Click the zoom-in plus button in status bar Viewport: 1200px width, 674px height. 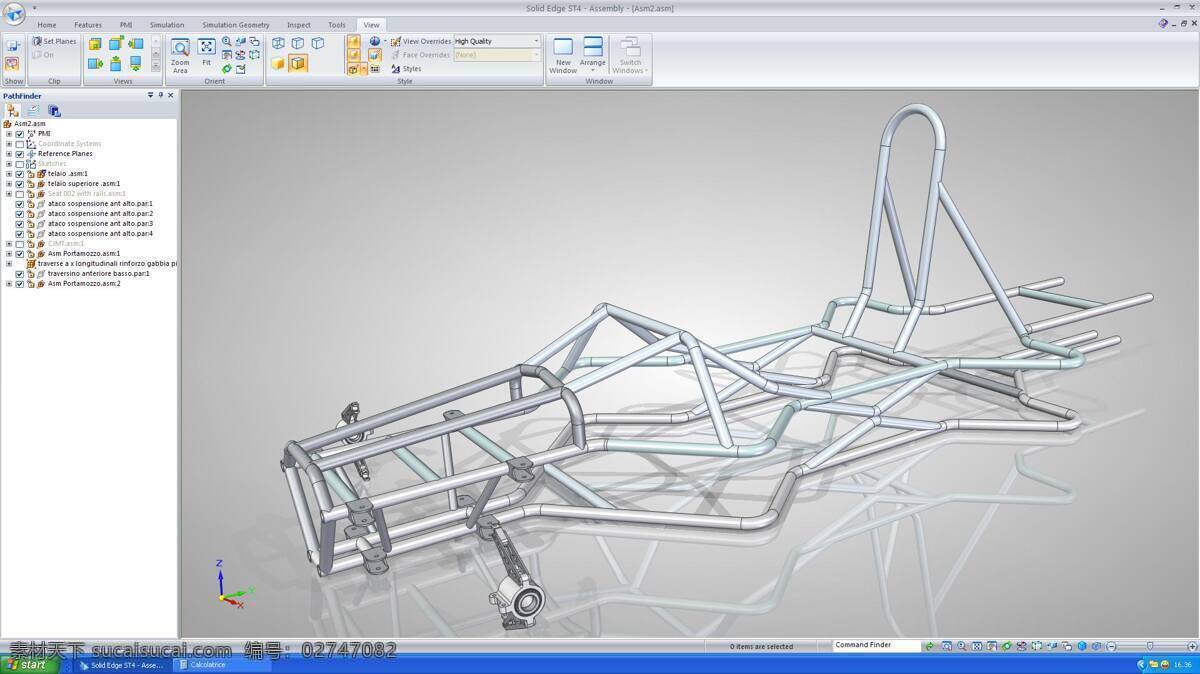click(x=1192, y=646)
